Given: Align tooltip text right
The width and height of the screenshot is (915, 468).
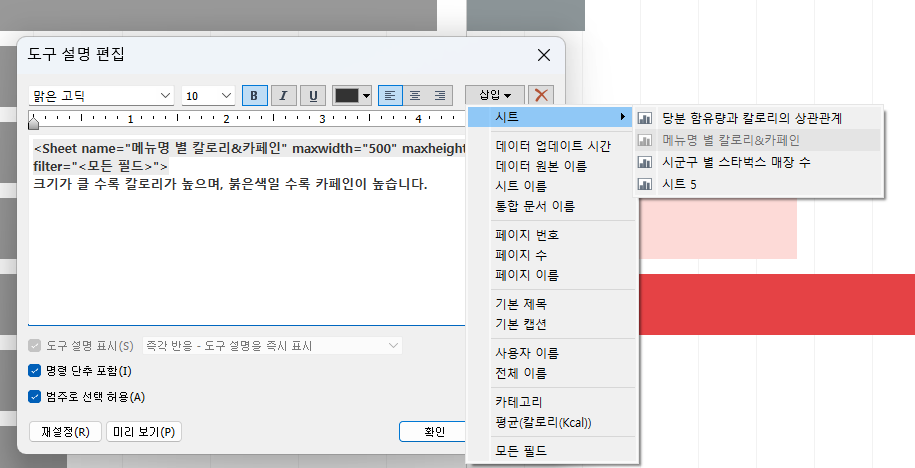Looking at the screenshot, I should [440, 96].
